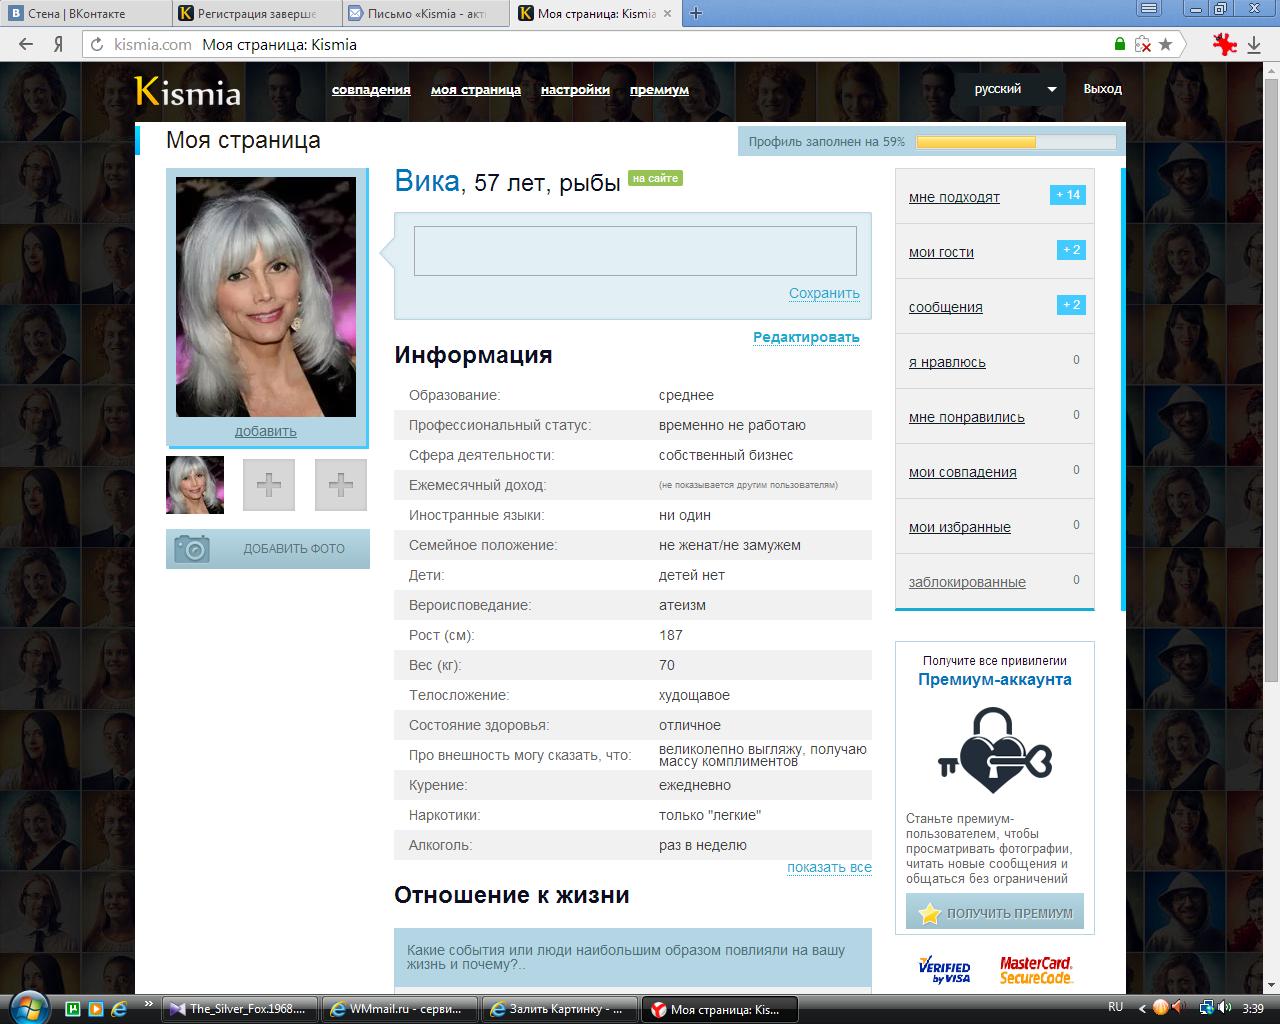
Task: Open заблокированные sidebar link
Action: pyautogui.click(x=967, y=582)
